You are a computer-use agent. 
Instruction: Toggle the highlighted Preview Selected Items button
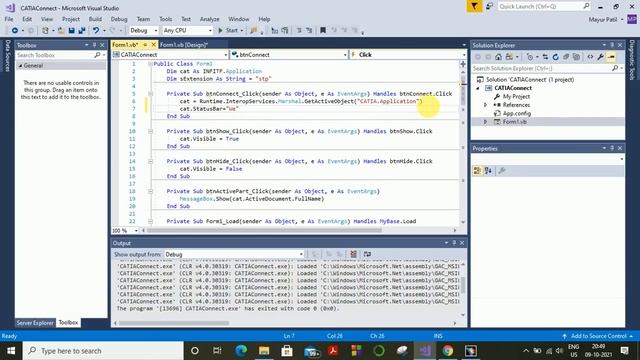(611, 57)
